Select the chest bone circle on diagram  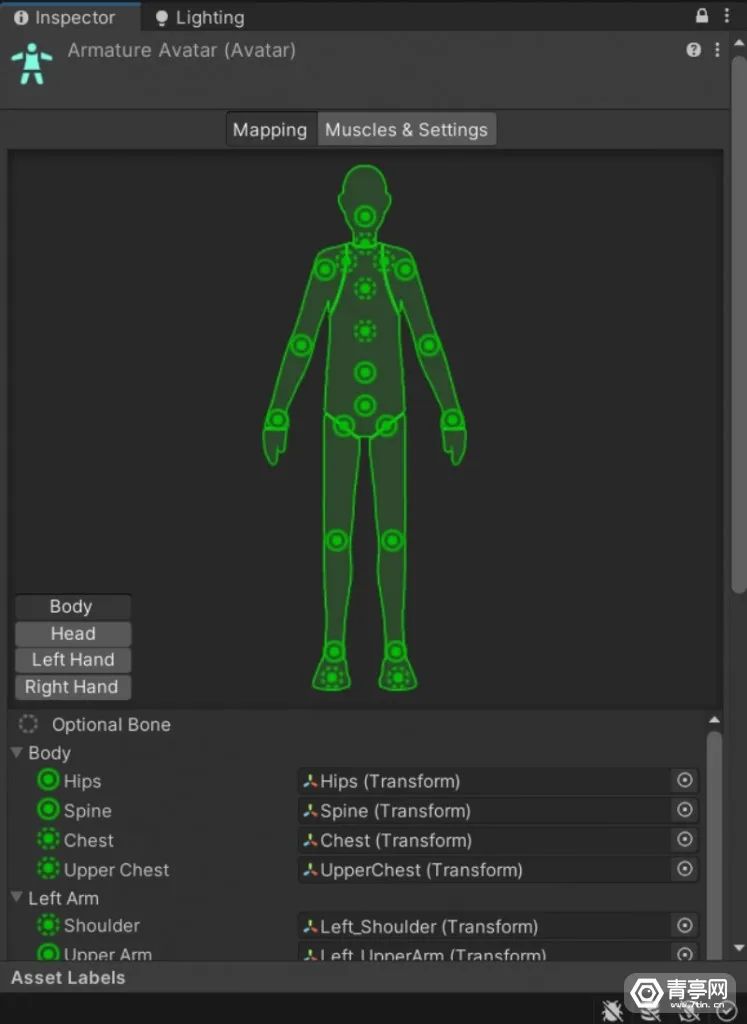coord(365,331)
